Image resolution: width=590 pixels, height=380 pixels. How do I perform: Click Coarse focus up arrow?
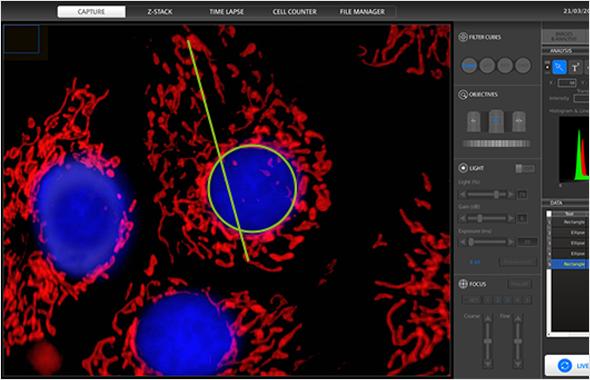[x=488, y=319]
